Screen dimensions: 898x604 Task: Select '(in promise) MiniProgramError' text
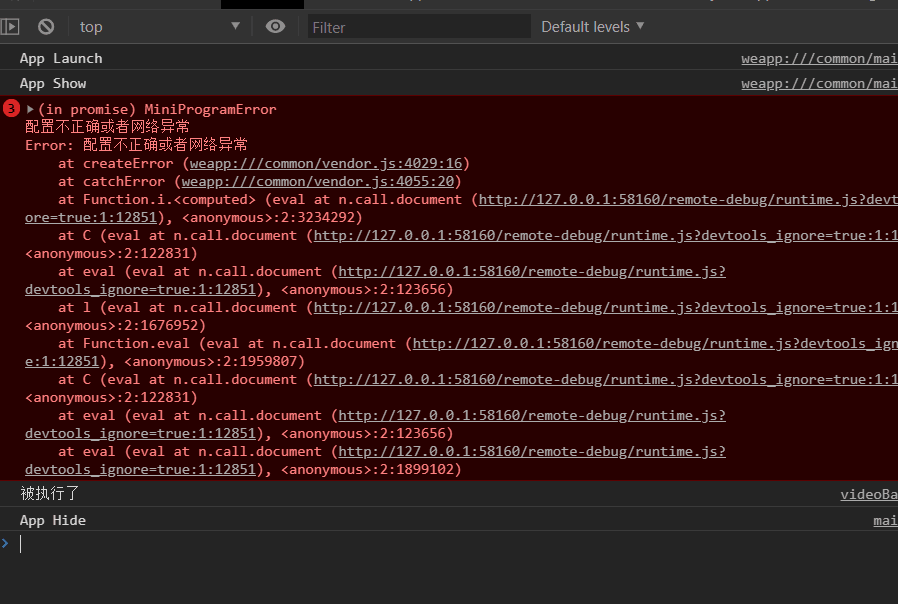pos(157,109)
